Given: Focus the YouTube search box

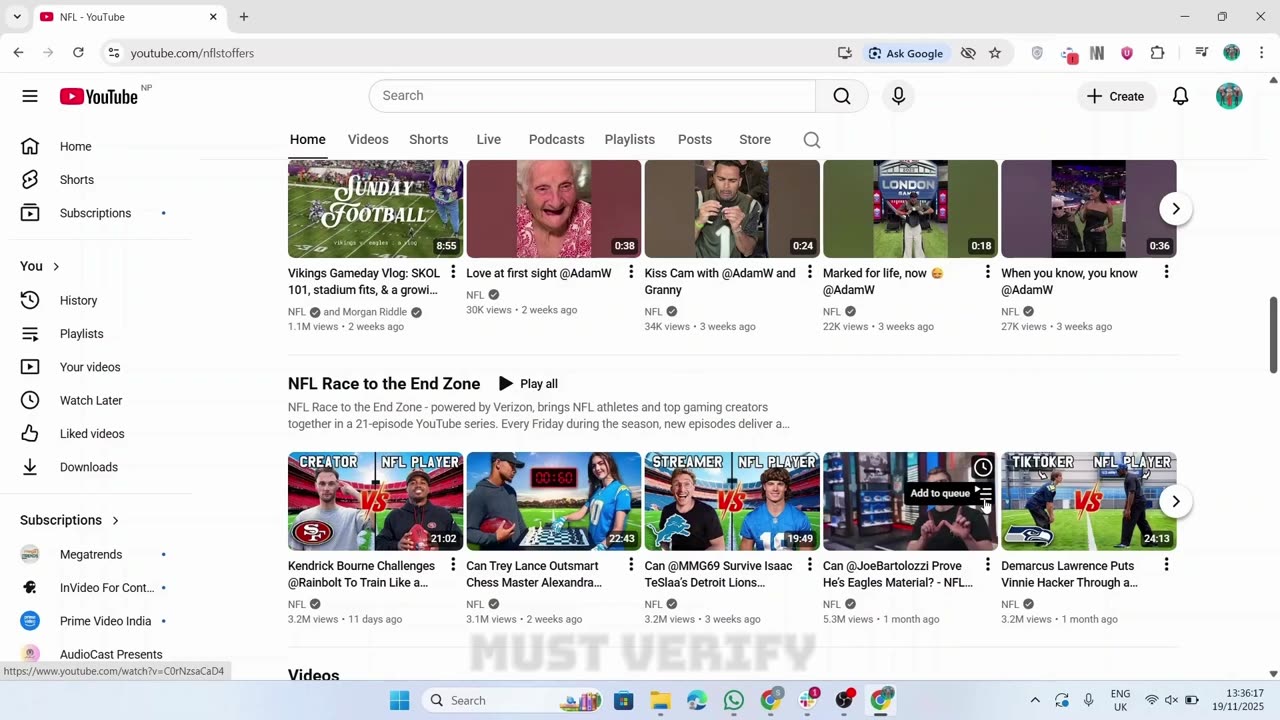Looking at the screenshot, I should [592, 96].
